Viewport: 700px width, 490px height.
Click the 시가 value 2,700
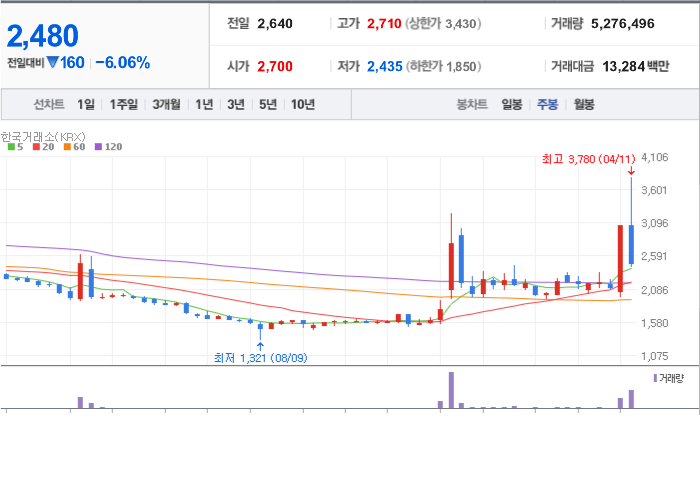[x=275, y=66]
